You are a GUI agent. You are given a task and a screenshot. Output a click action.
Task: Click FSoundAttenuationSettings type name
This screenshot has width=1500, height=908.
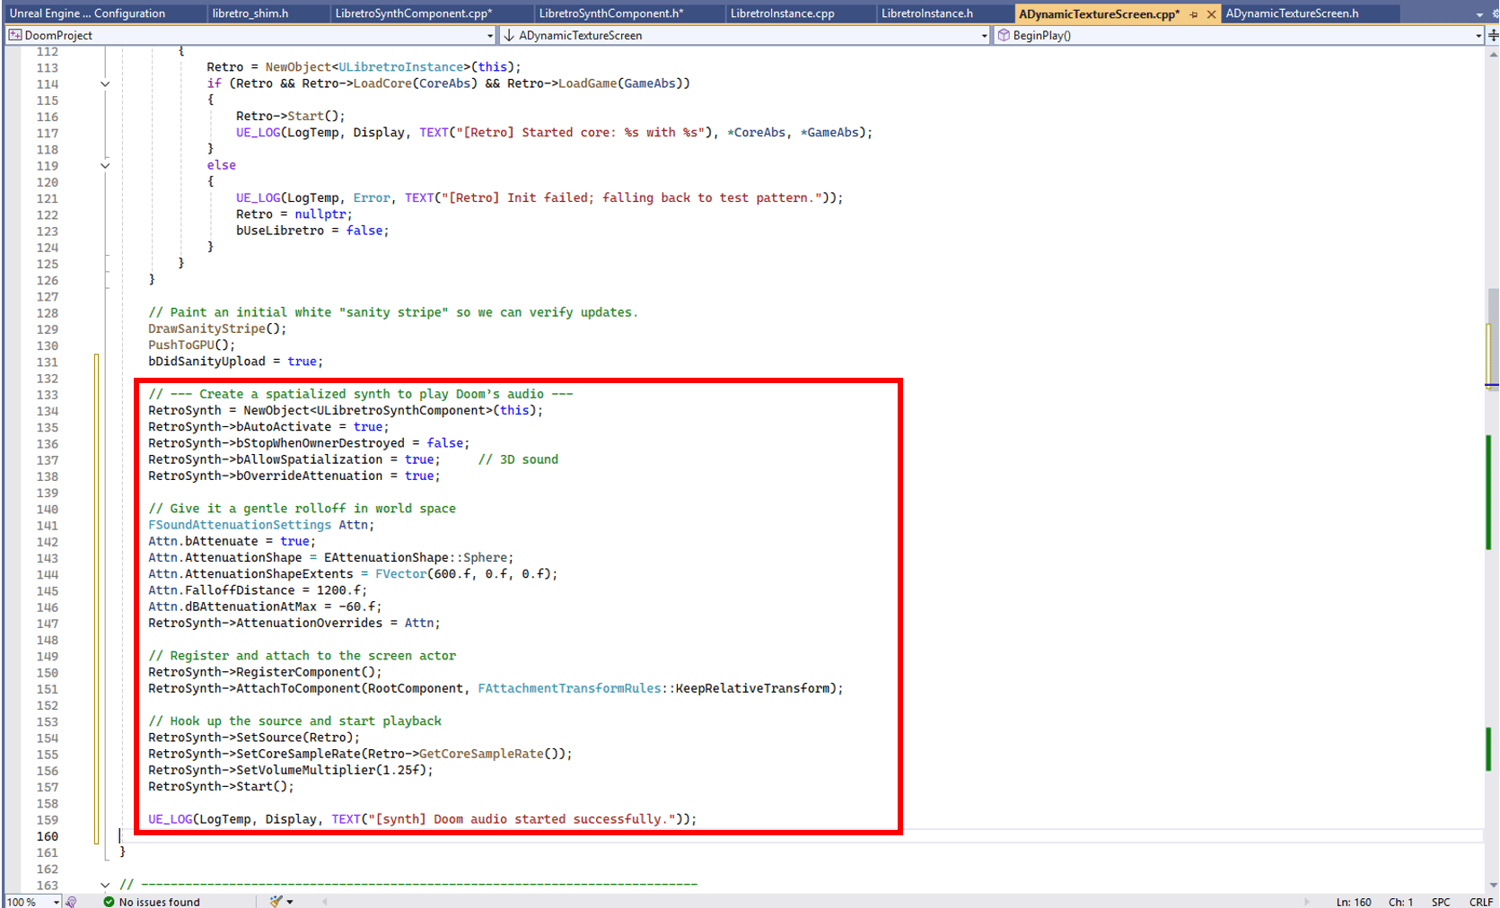tap(239, 525)
